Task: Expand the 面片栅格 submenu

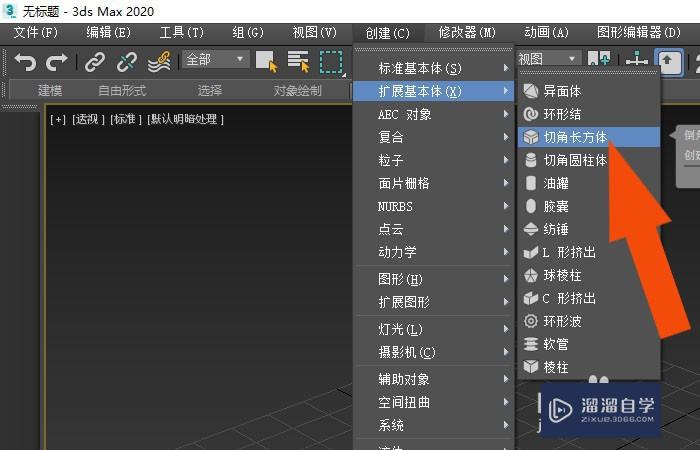Action: [433, 183]
